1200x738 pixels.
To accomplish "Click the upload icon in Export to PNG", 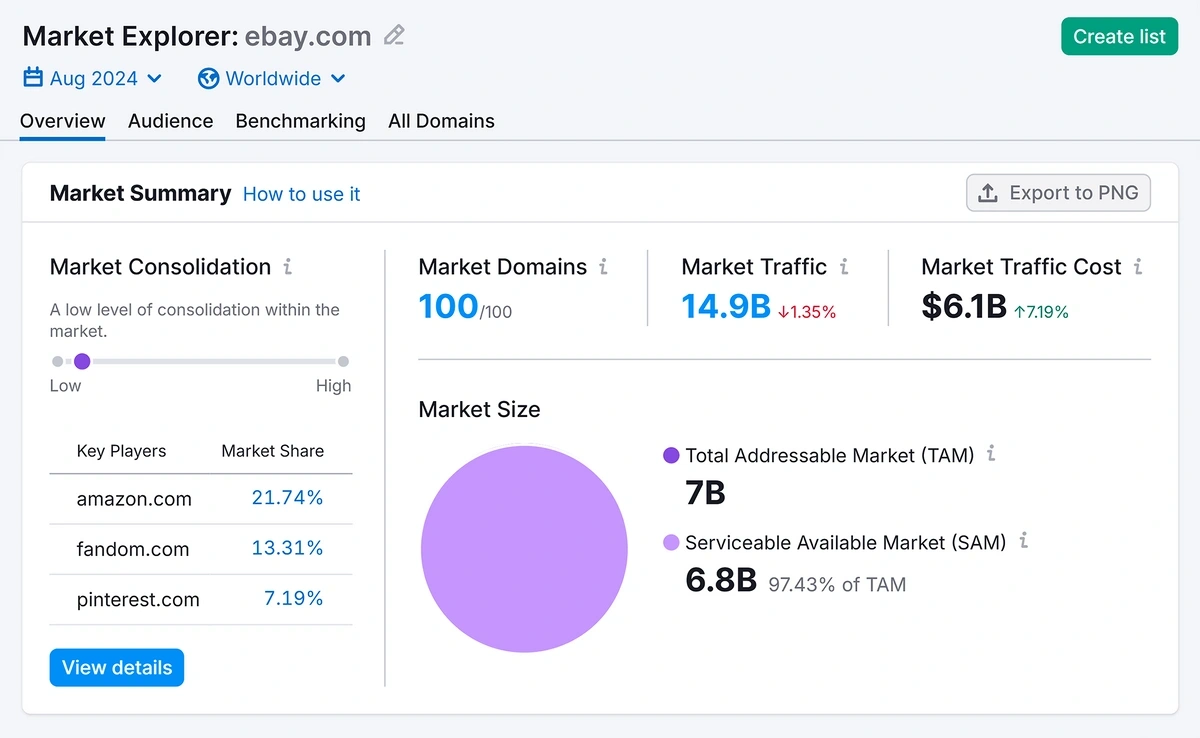I will click(988, 193).
